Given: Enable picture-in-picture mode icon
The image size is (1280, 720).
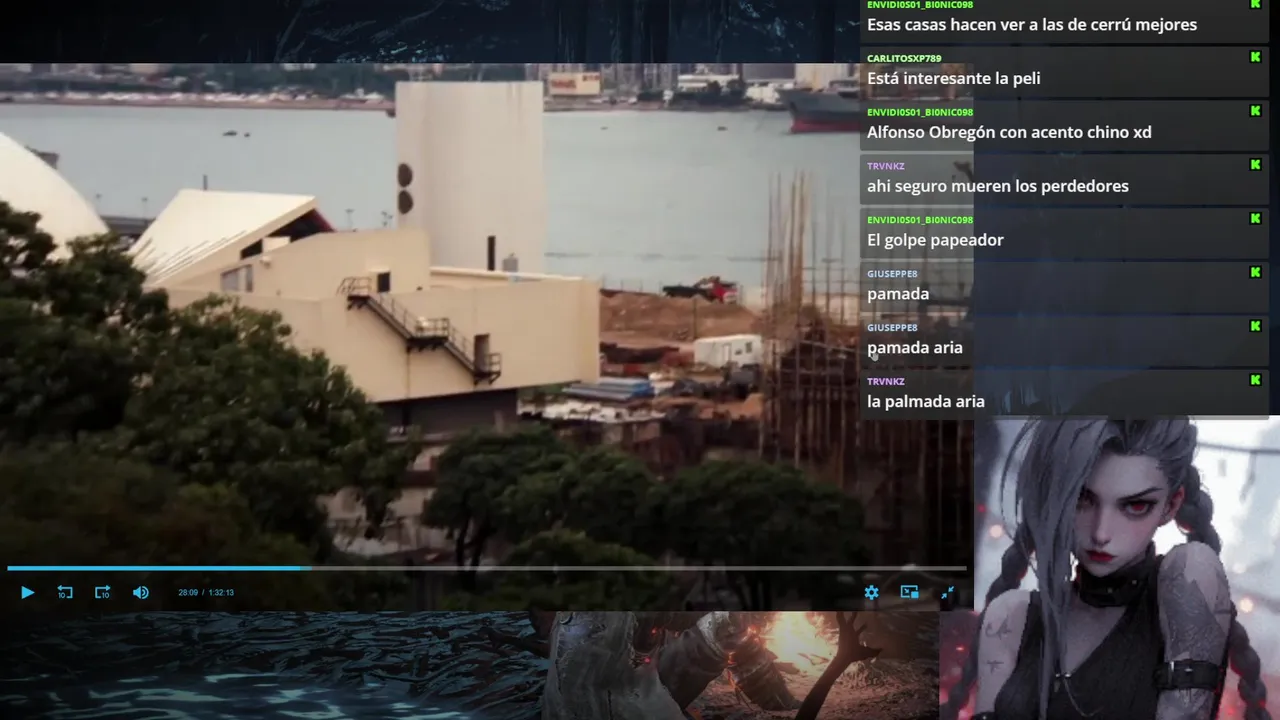Looking at the screenshot, I should pyautogui.click(x=909, y=593).
